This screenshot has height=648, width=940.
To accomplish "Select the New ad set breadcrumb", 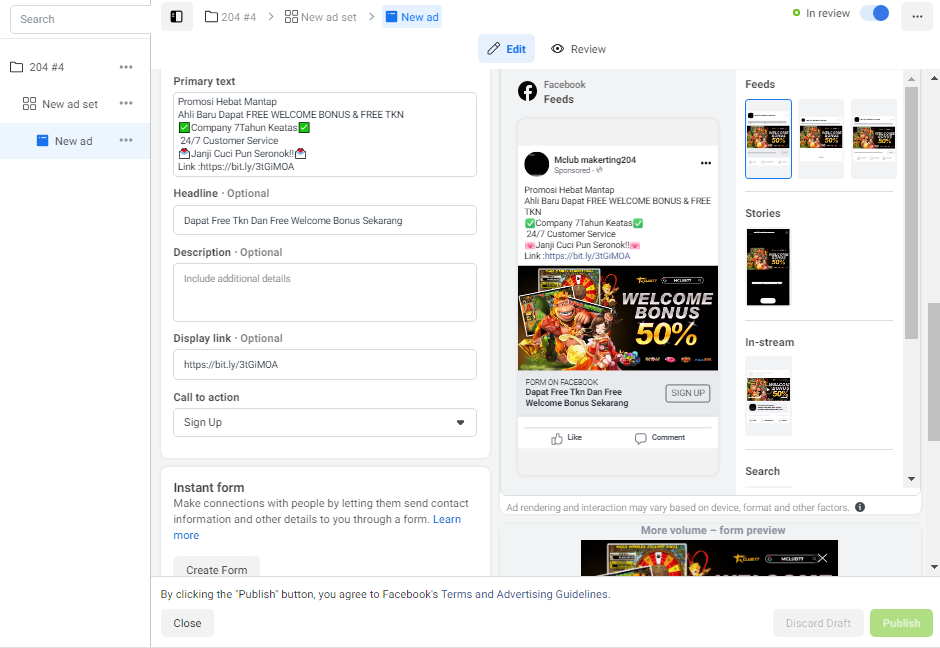I will (x=321, y=17).
